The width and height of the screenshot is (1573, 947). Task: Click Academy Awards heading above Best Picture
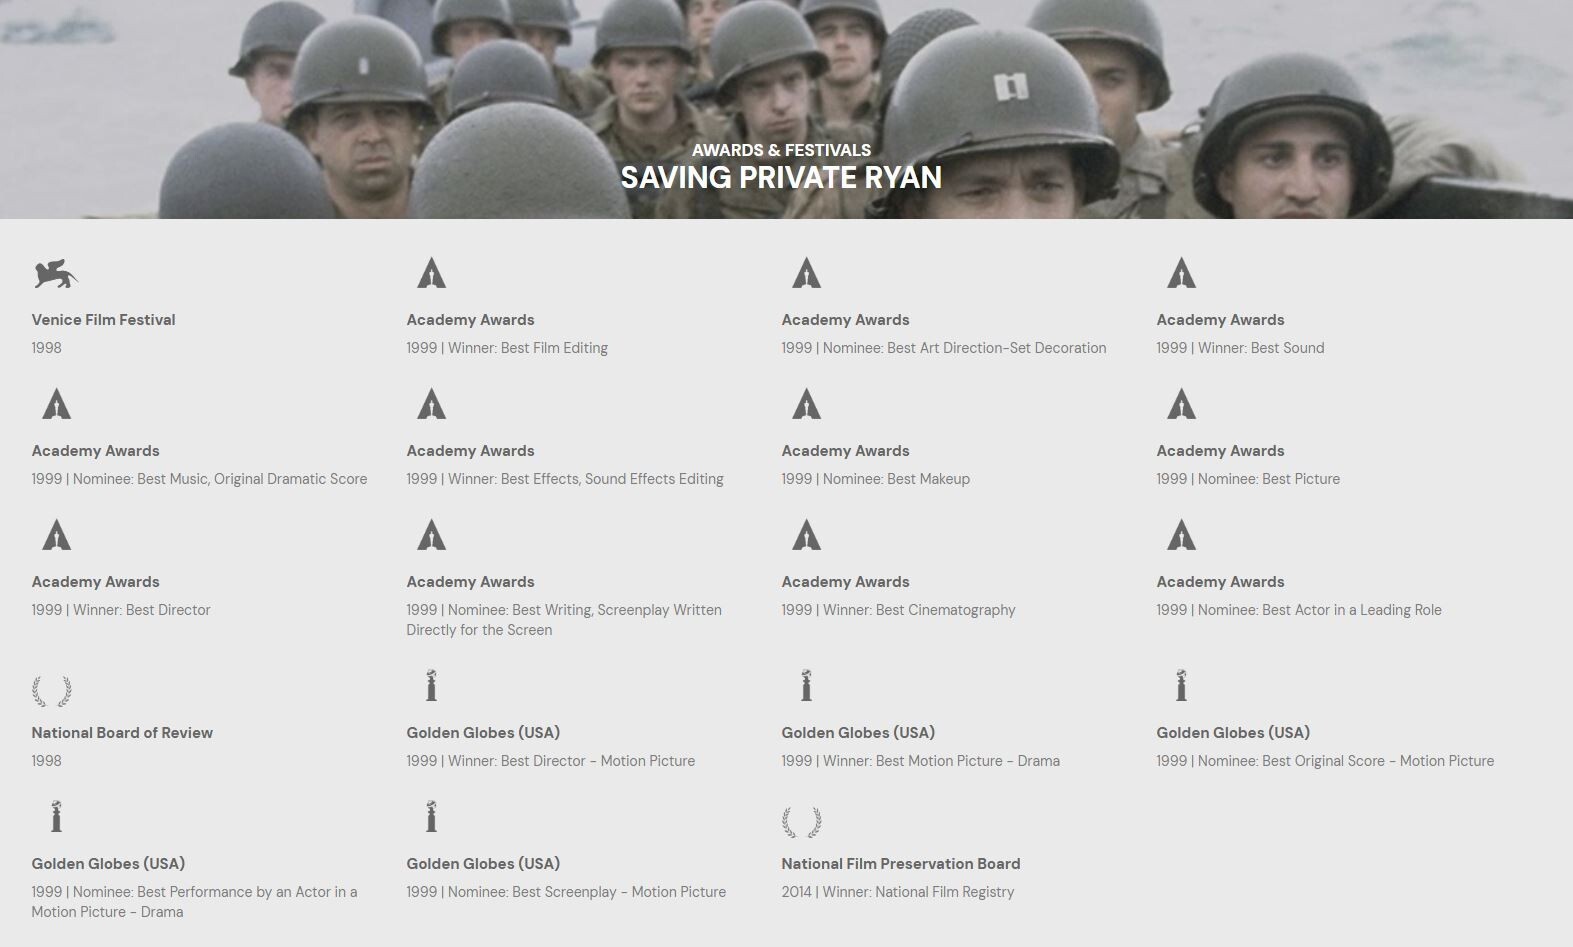1220,451
